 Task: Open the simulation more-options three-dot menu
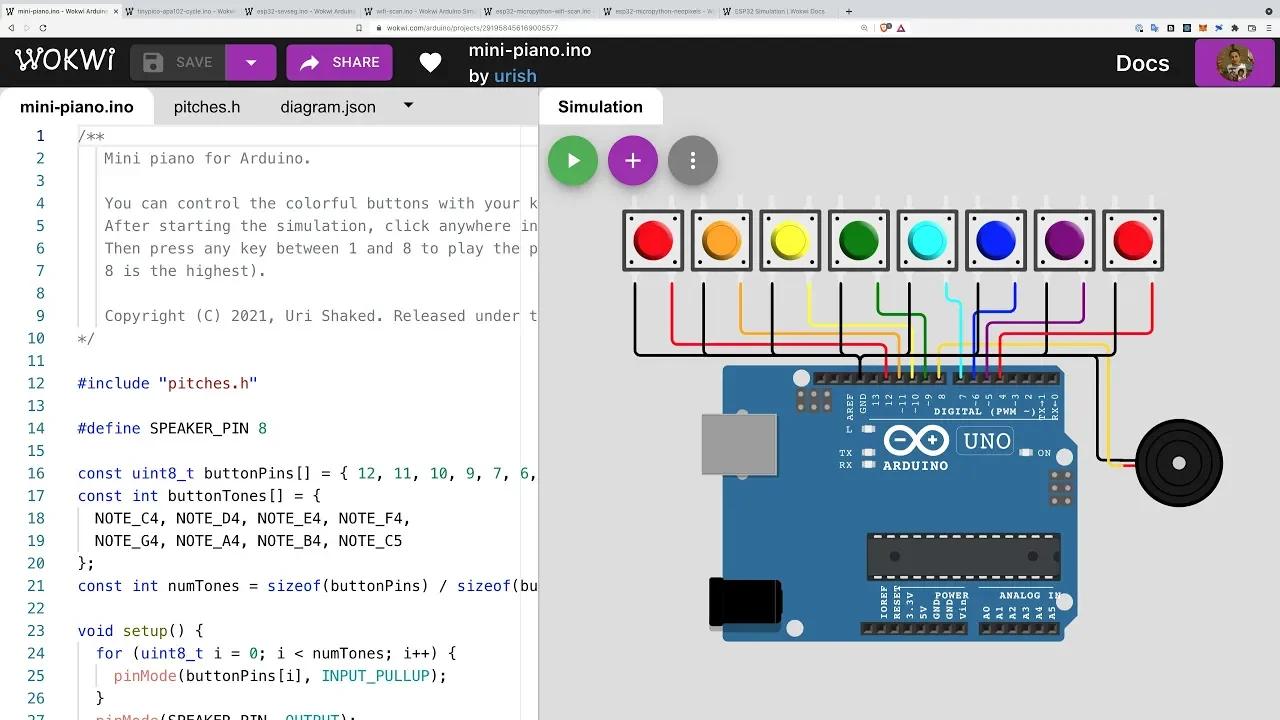point(692,160)
